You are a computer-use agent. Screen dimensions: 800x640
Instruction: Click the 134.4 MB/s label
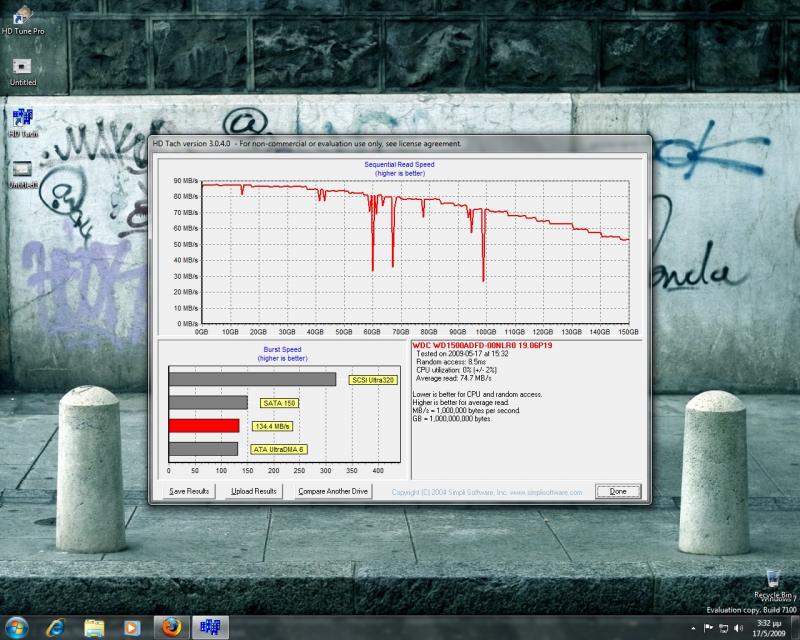tap(272, 426)
